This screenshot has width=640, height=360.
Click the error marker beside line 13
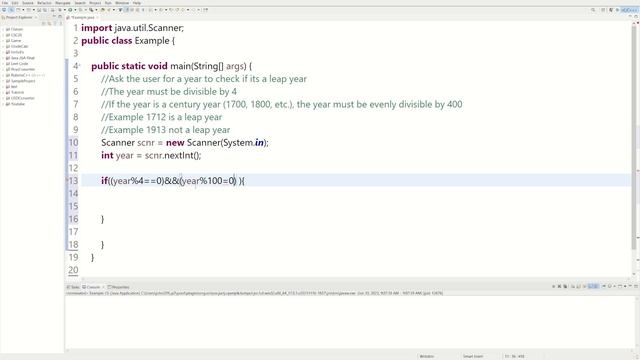point(67,180)
